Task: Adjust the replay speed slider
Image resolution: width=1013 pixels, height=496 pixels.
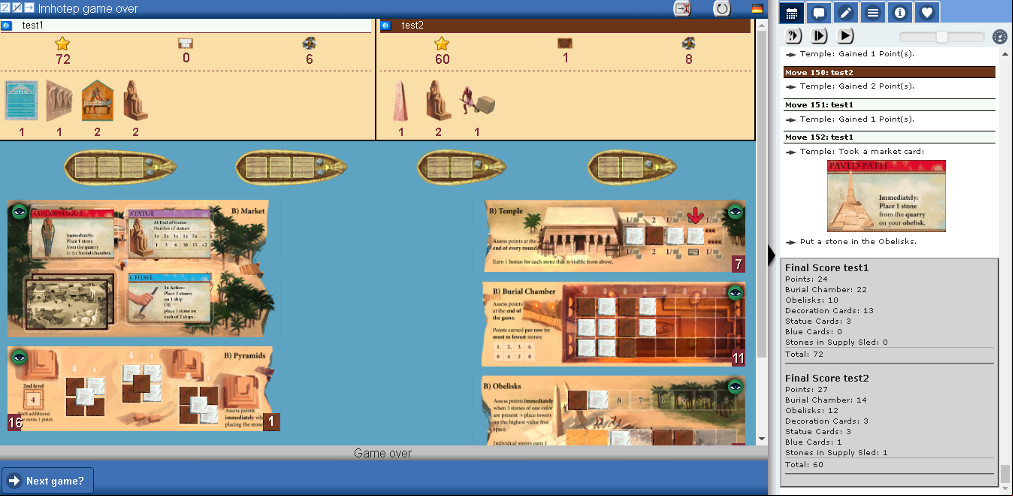Action: coord(942,37)
